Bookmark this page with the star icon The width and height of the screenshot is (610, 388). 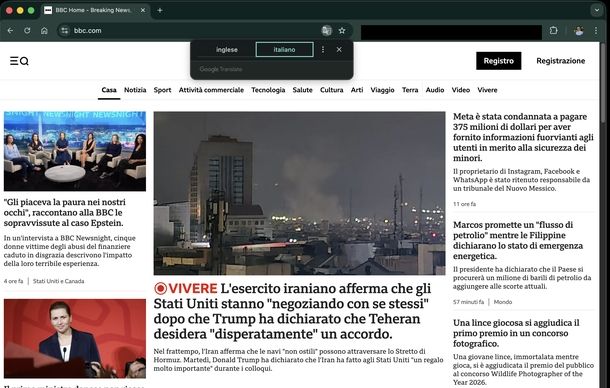342,30
